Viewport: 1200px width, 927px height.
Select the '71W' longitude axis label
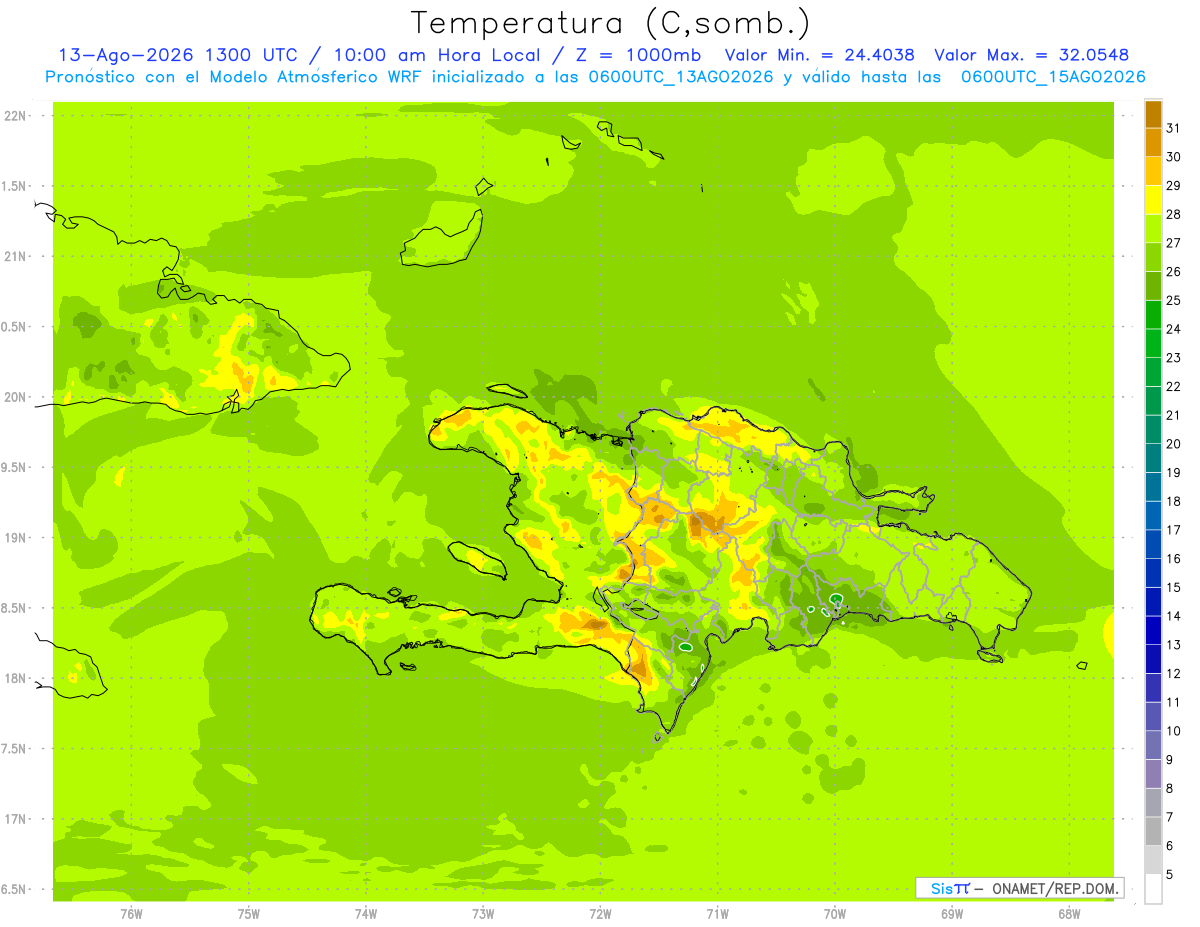click(717, 914)
